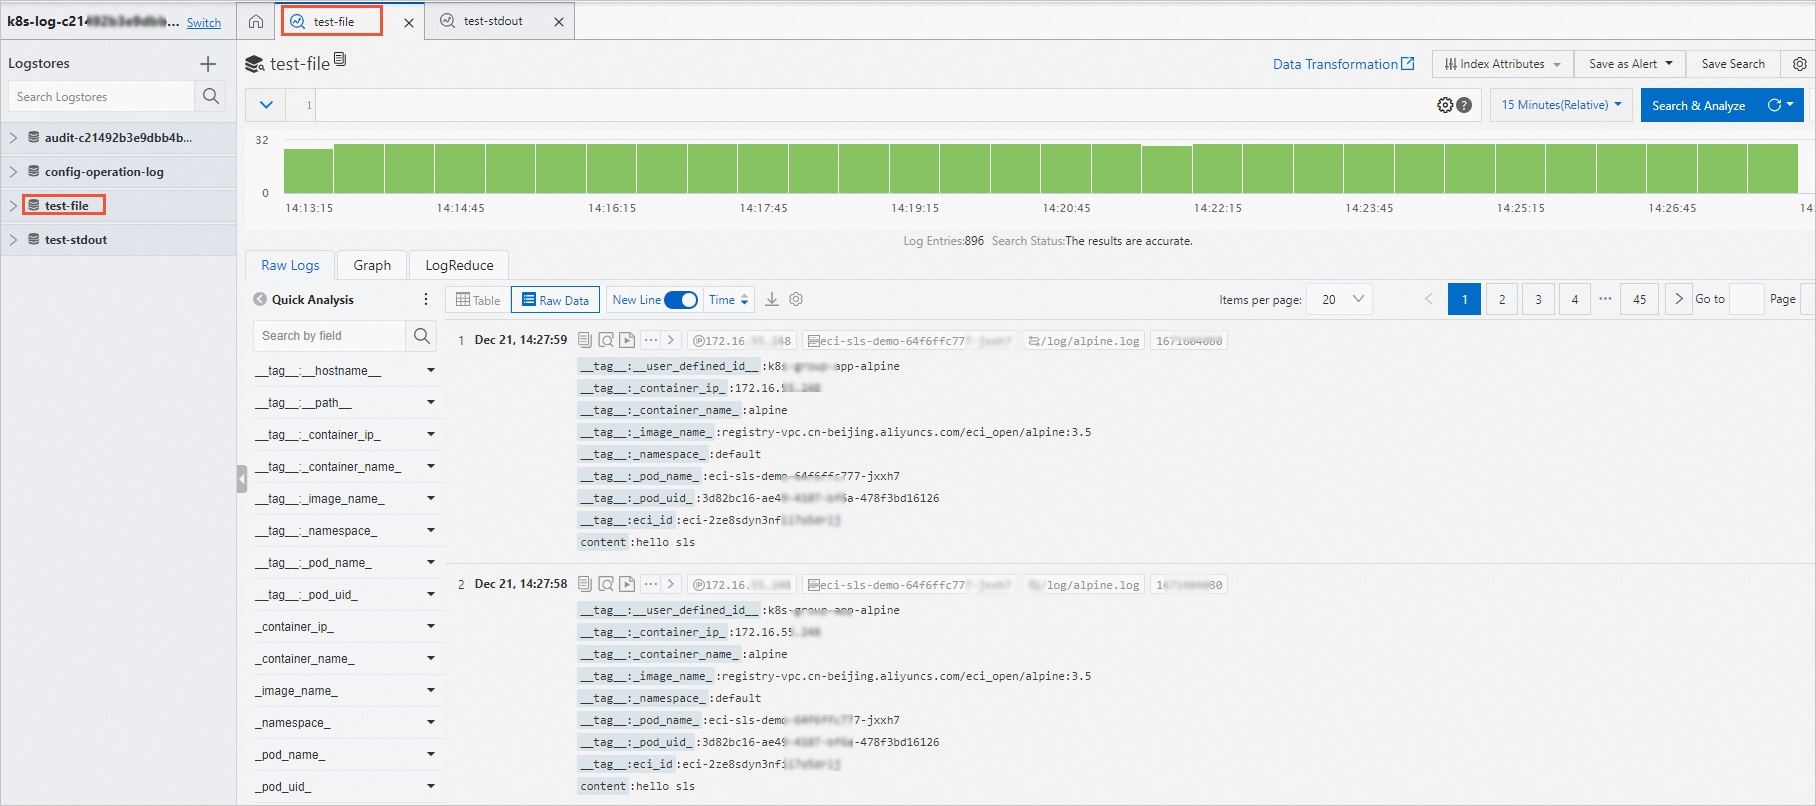This screenshot has height=806, width=1816.
Task: Copy log entry at 14:27:58
Action: pyautogui.click(x=585, y=584)
